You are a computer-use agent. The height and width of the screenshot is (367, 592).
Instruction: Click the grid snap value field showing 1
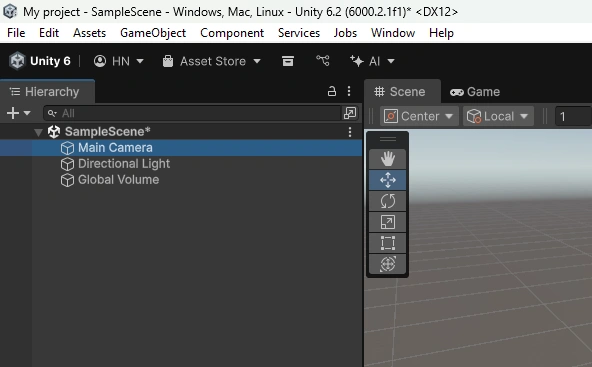coord(573,116)
